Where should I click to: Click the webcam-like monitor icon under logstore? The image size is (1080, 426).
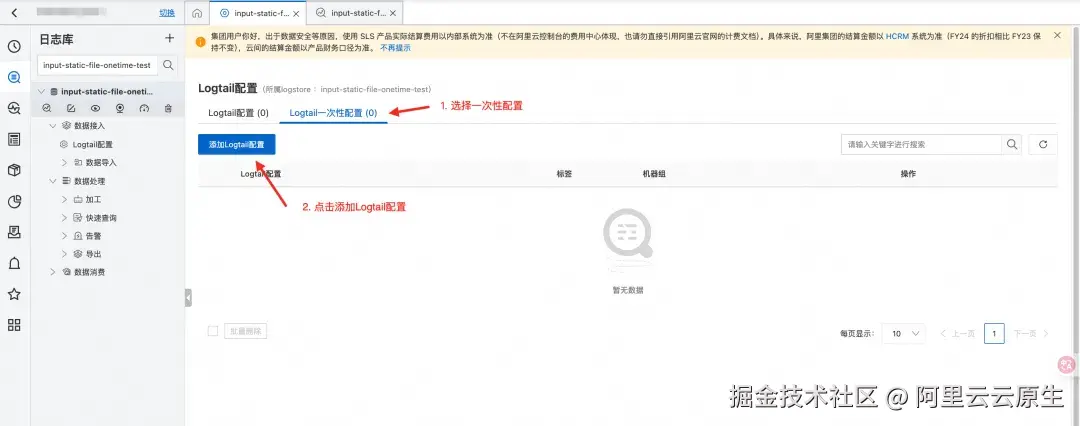click(x=120, y=108)
